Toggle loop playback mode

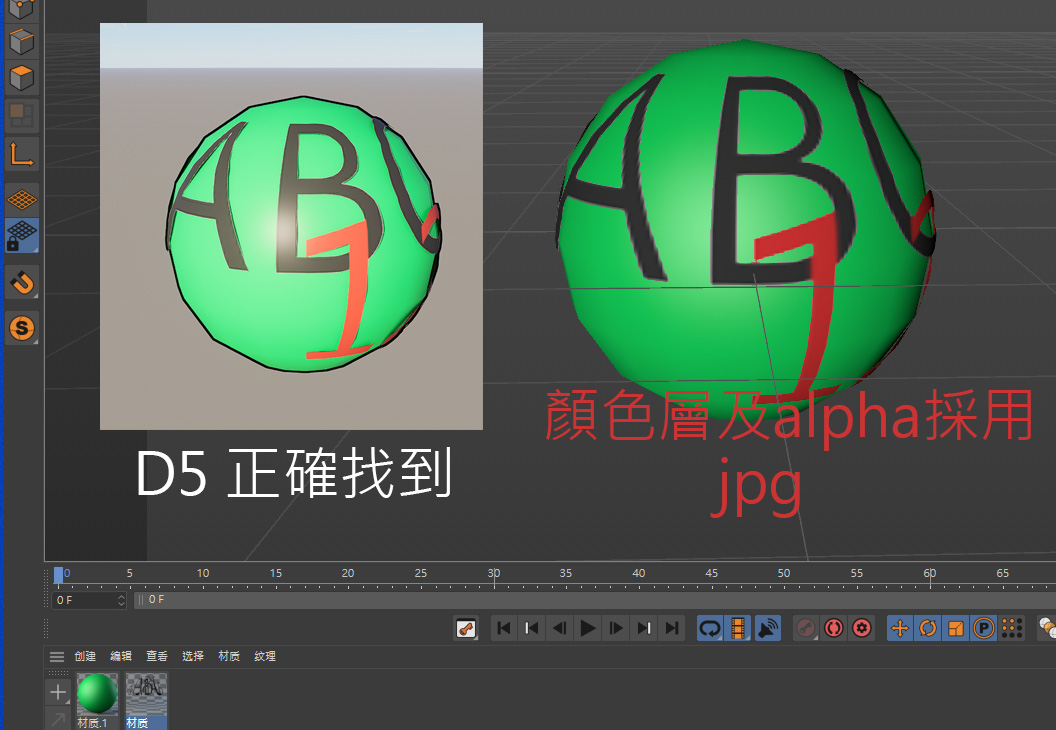(710, 628)
